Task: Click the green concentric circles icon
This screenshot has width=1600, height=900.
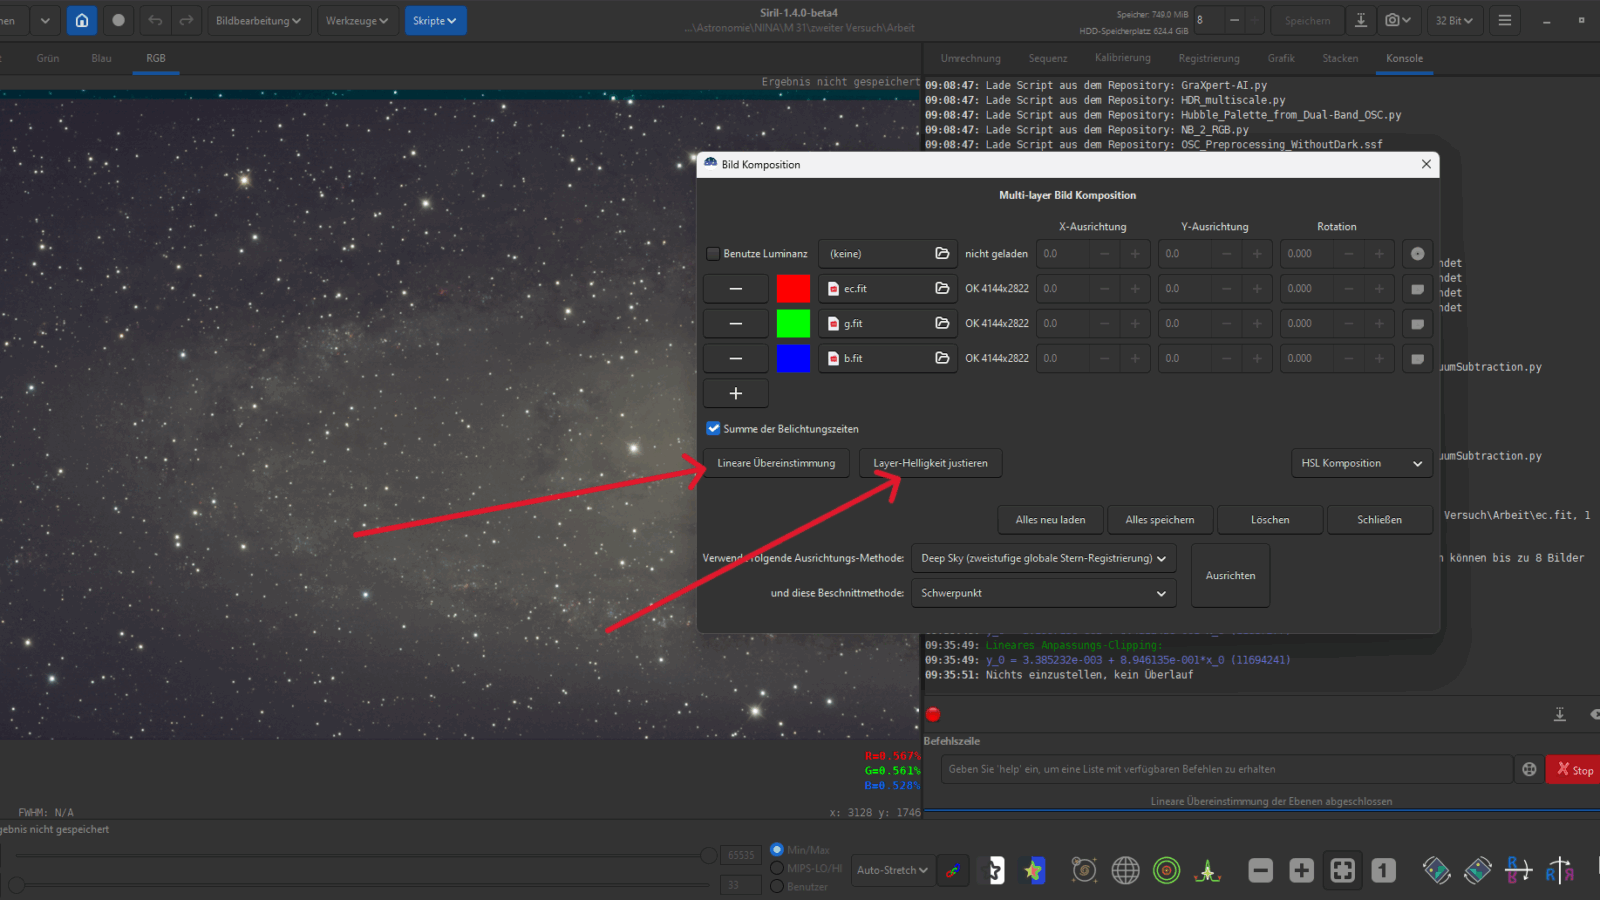Action: [1166, 870]
